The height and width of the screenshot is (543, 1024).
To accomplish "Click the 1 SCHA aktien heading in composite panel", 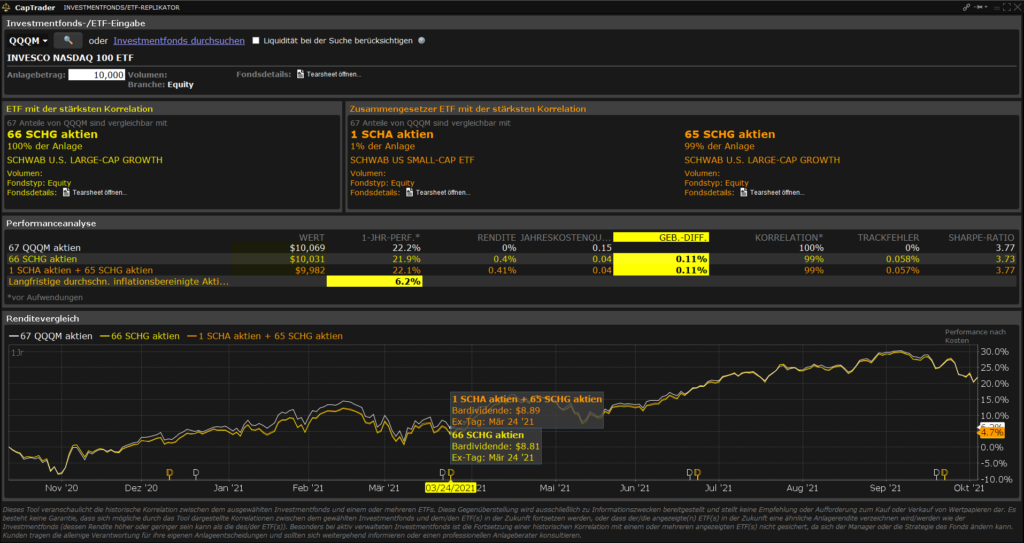I will 392,135.
